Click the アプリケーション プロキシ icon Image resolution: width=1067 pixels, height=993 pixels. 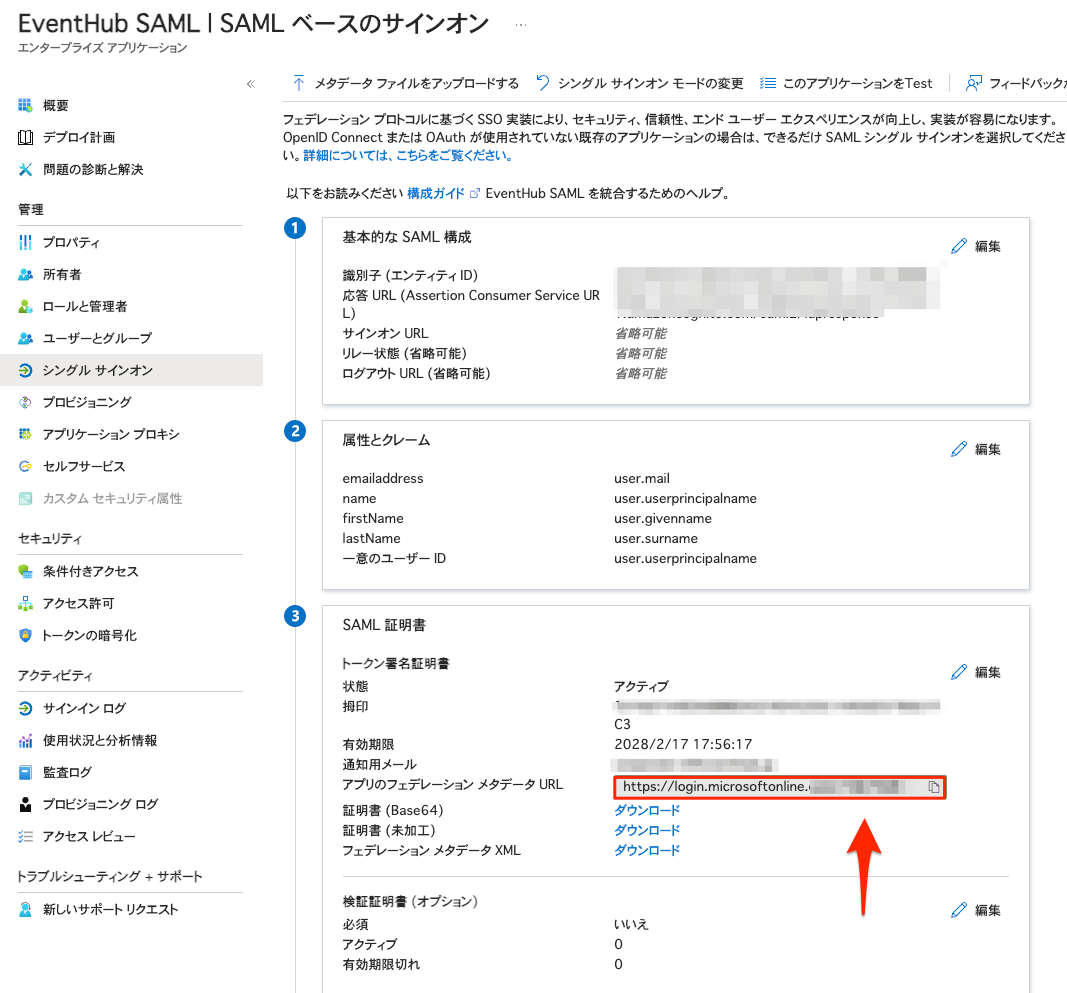pos(25,434)
